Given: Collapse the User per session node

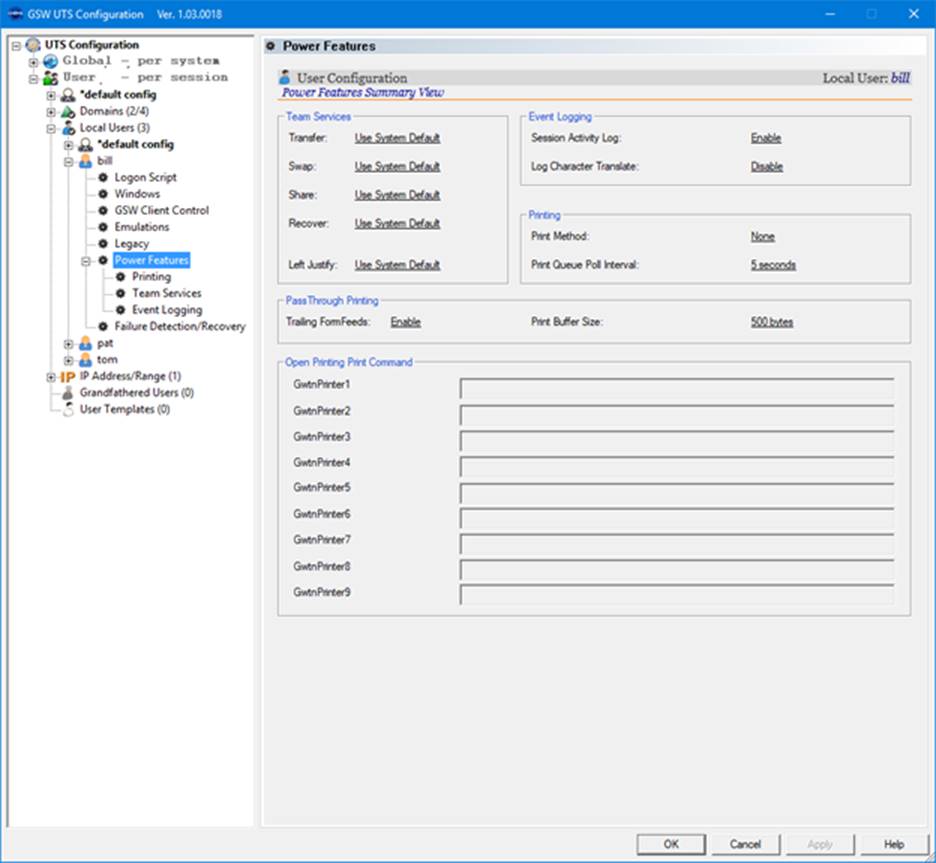Looking at the screenshot, I should click(x=33, y=79).
